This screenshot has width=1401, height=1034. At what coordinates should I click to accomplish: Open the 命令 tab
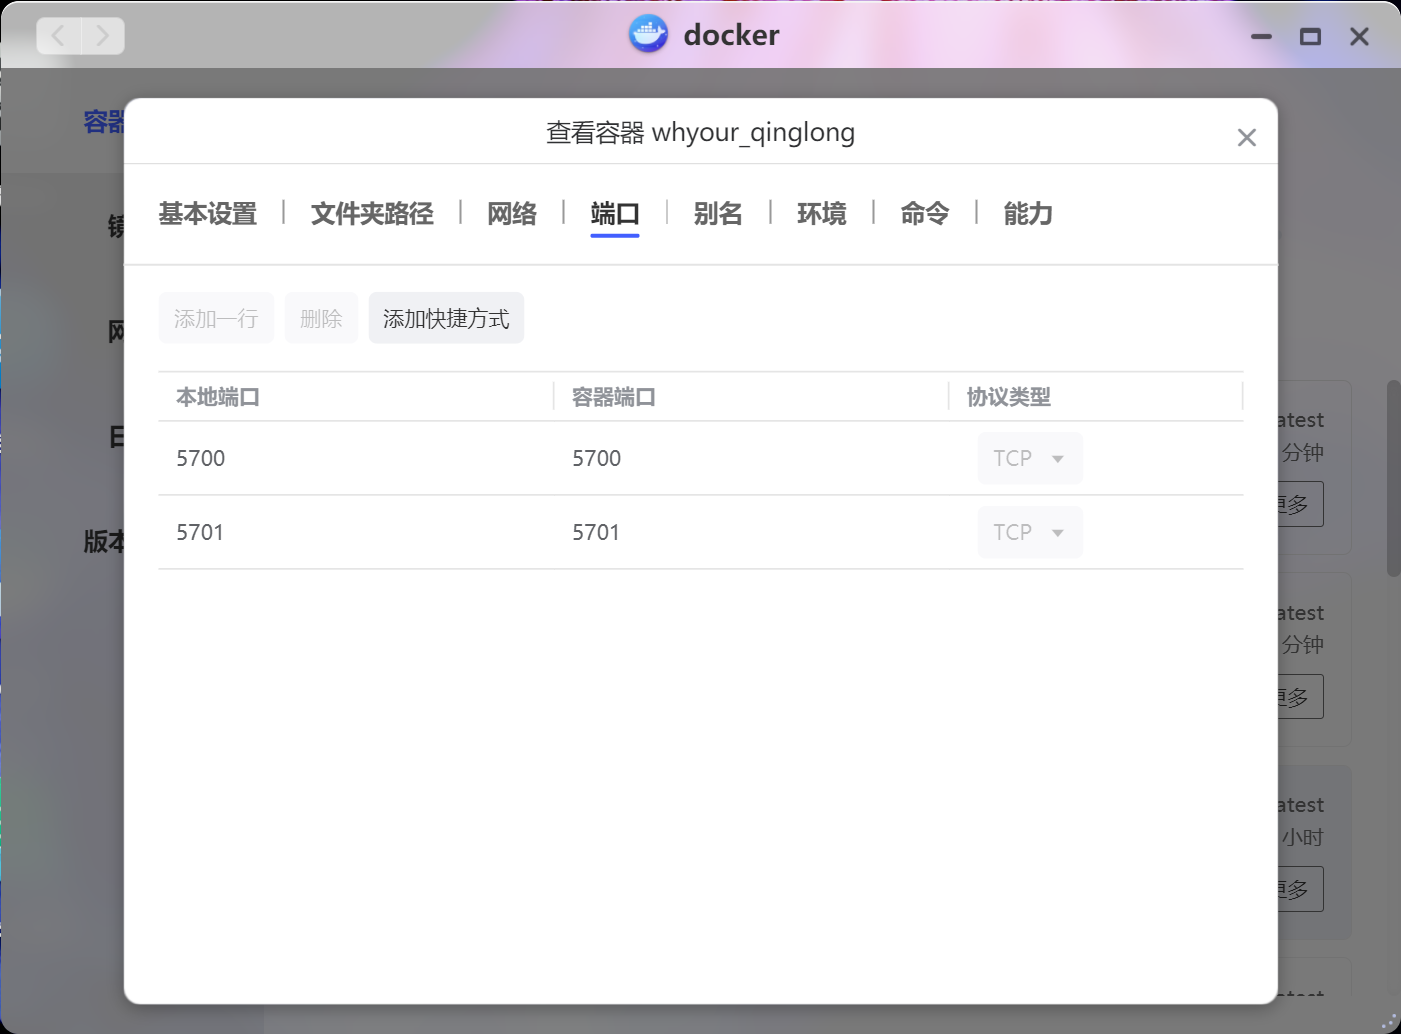924,214
